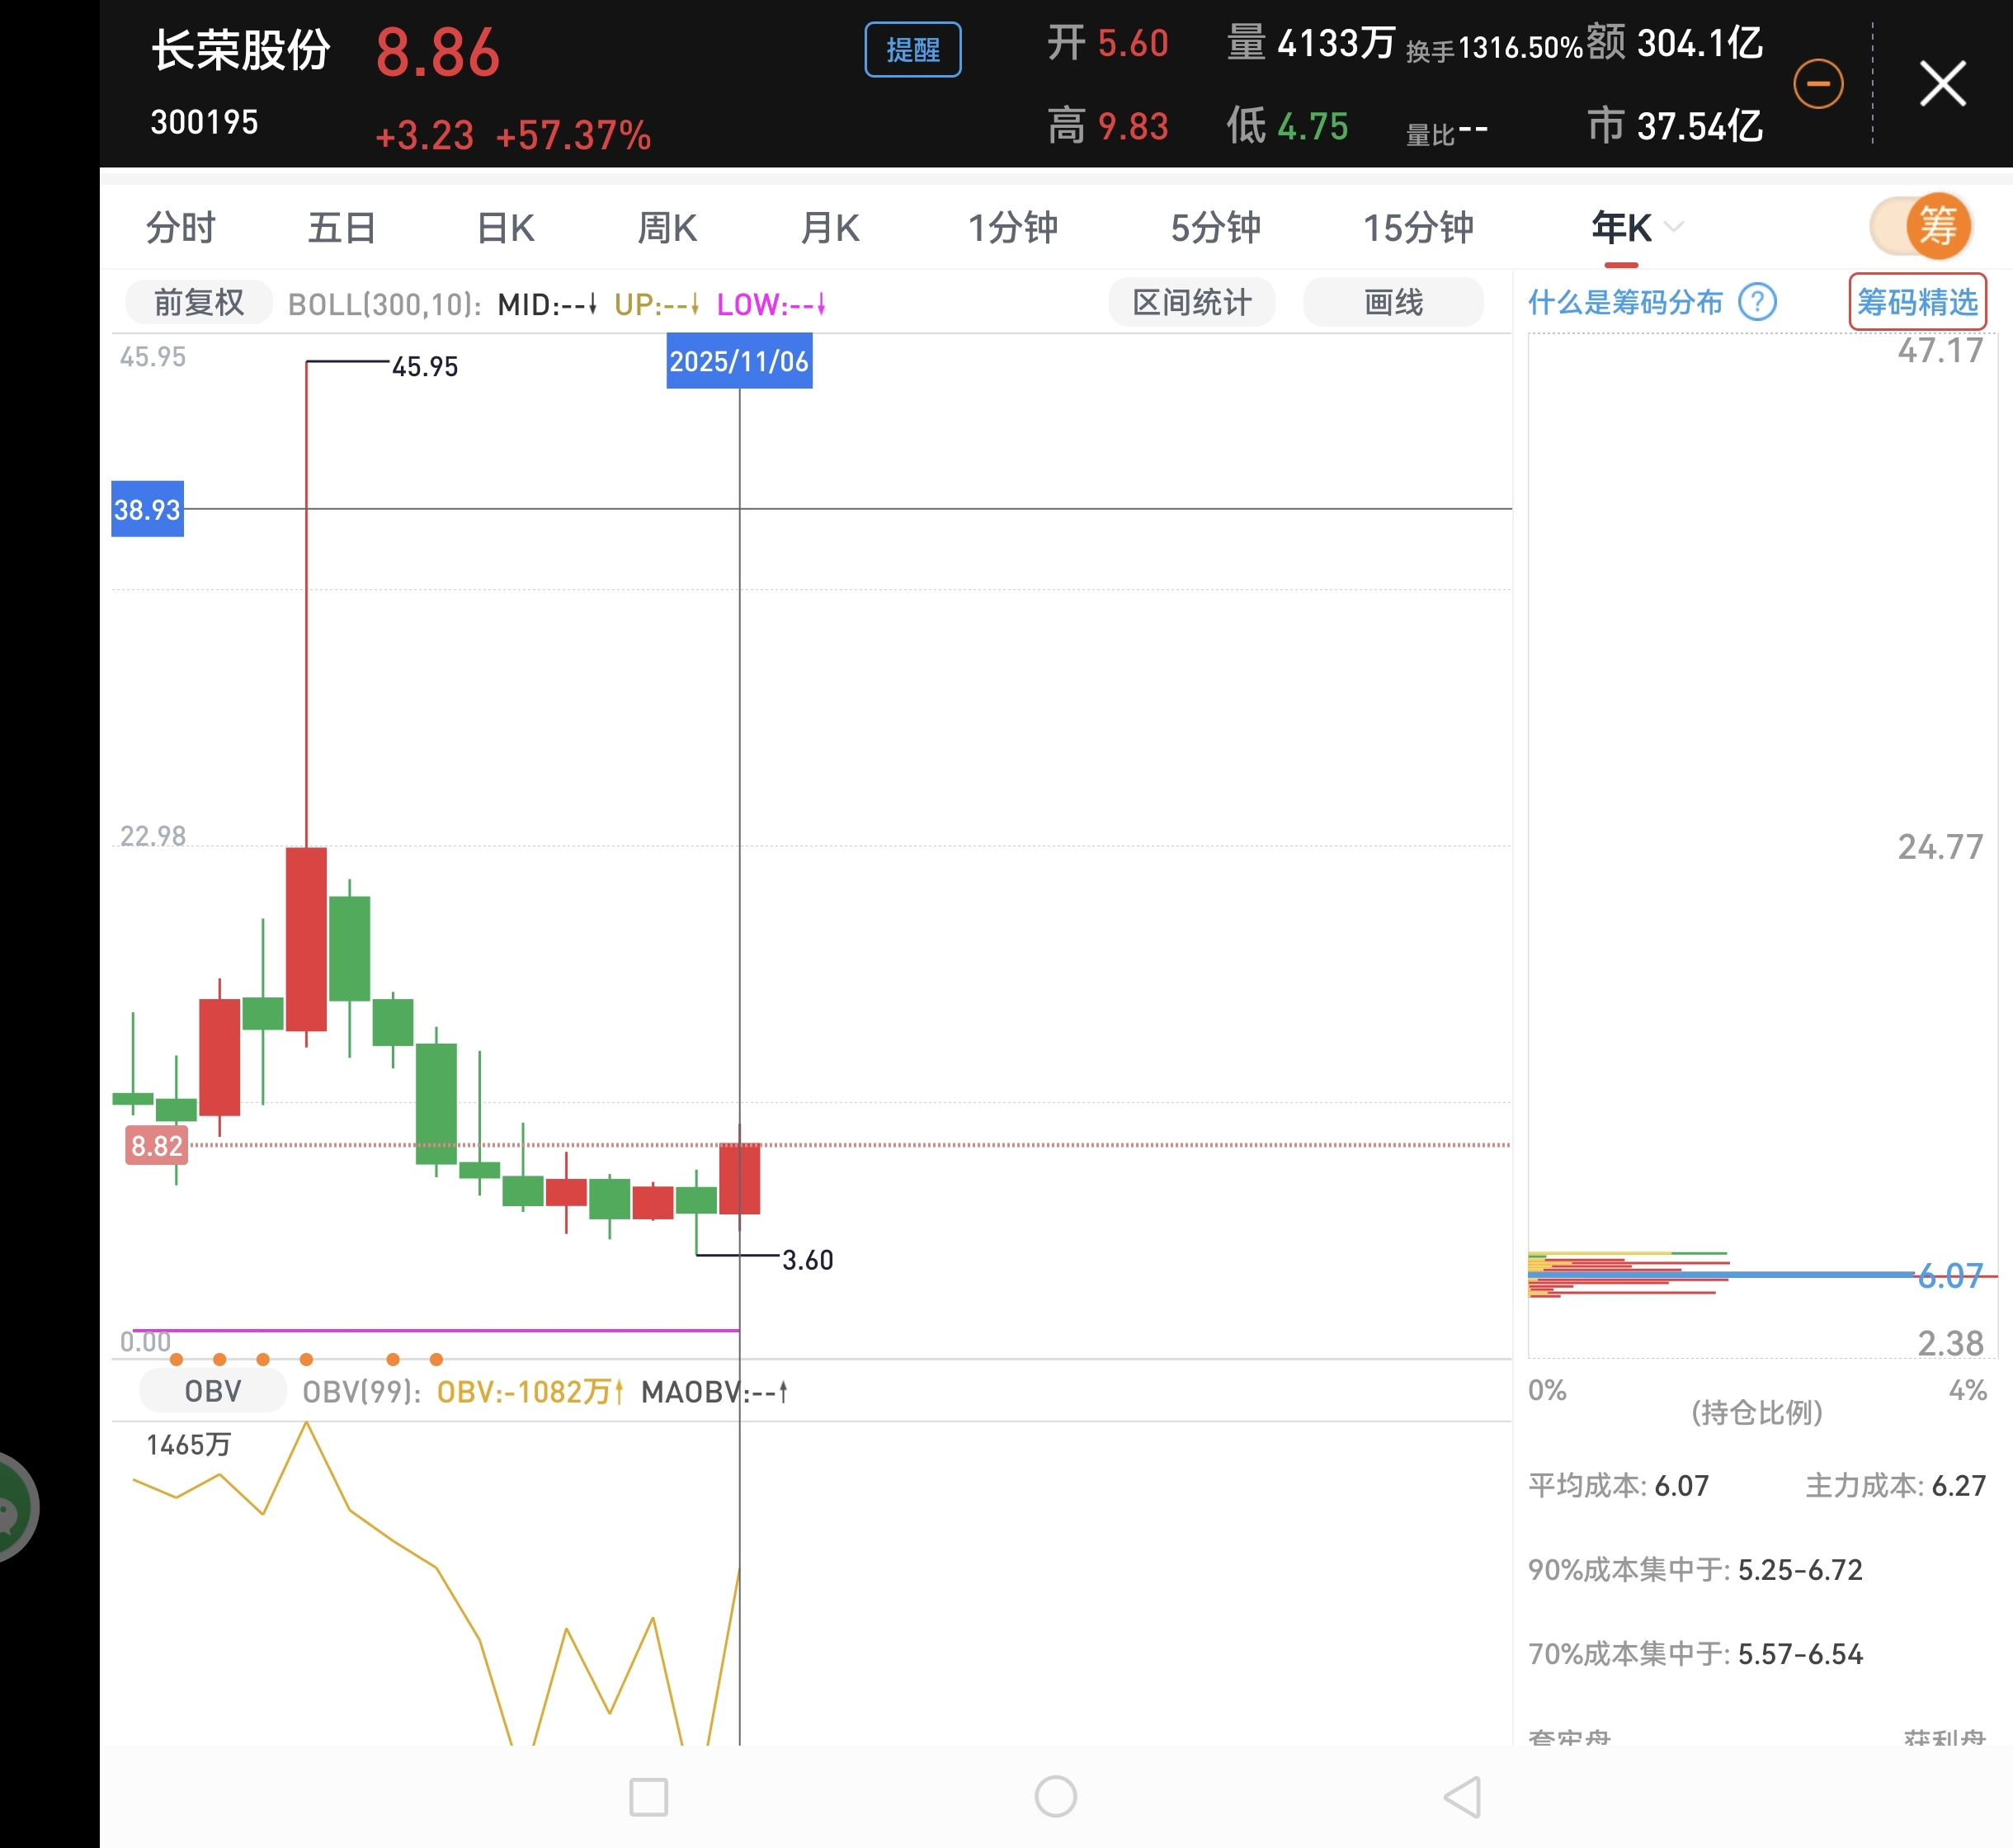Click the 38.93 crosshair price label
2013x1848 pixels.
147,510
